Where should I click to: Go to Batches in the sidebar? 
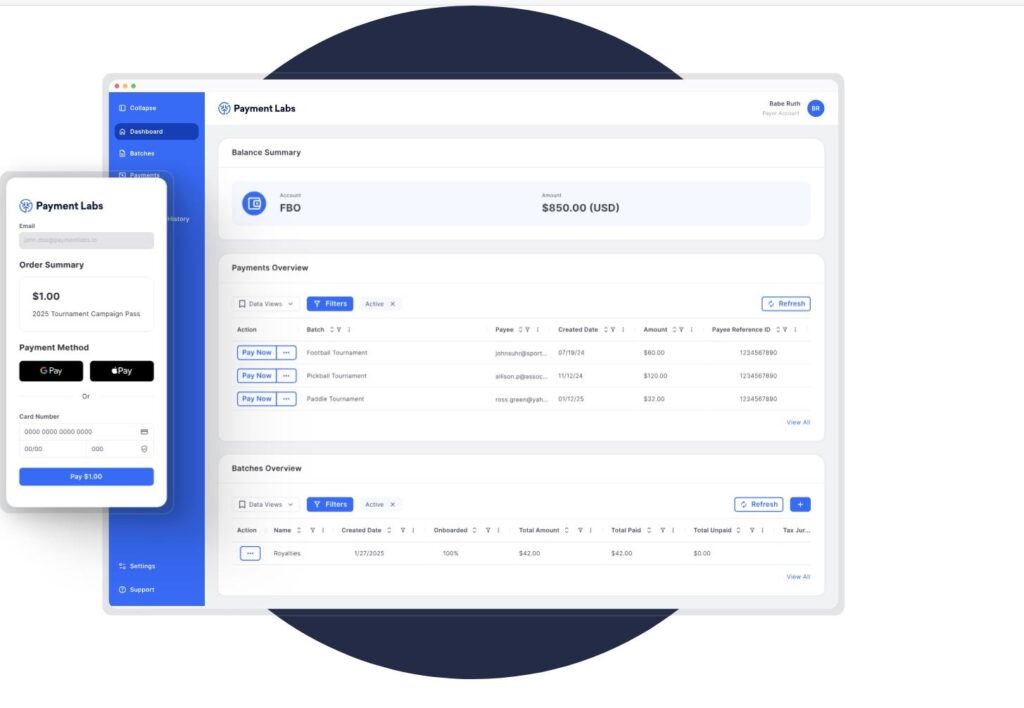tap(137, 153)
